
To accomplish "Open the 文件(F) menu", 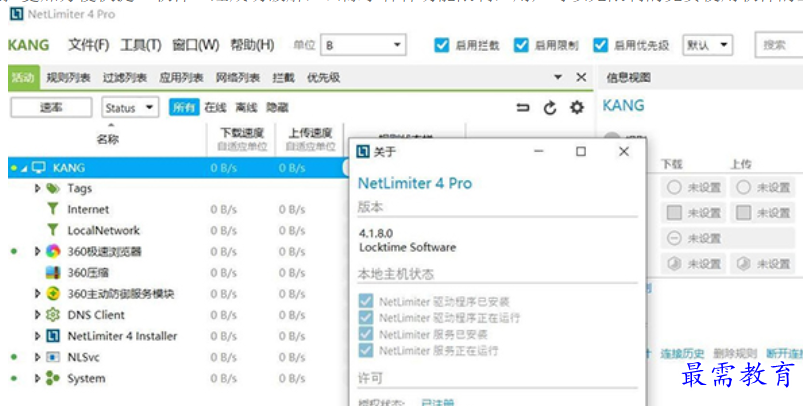I will (x=89, y=45).
